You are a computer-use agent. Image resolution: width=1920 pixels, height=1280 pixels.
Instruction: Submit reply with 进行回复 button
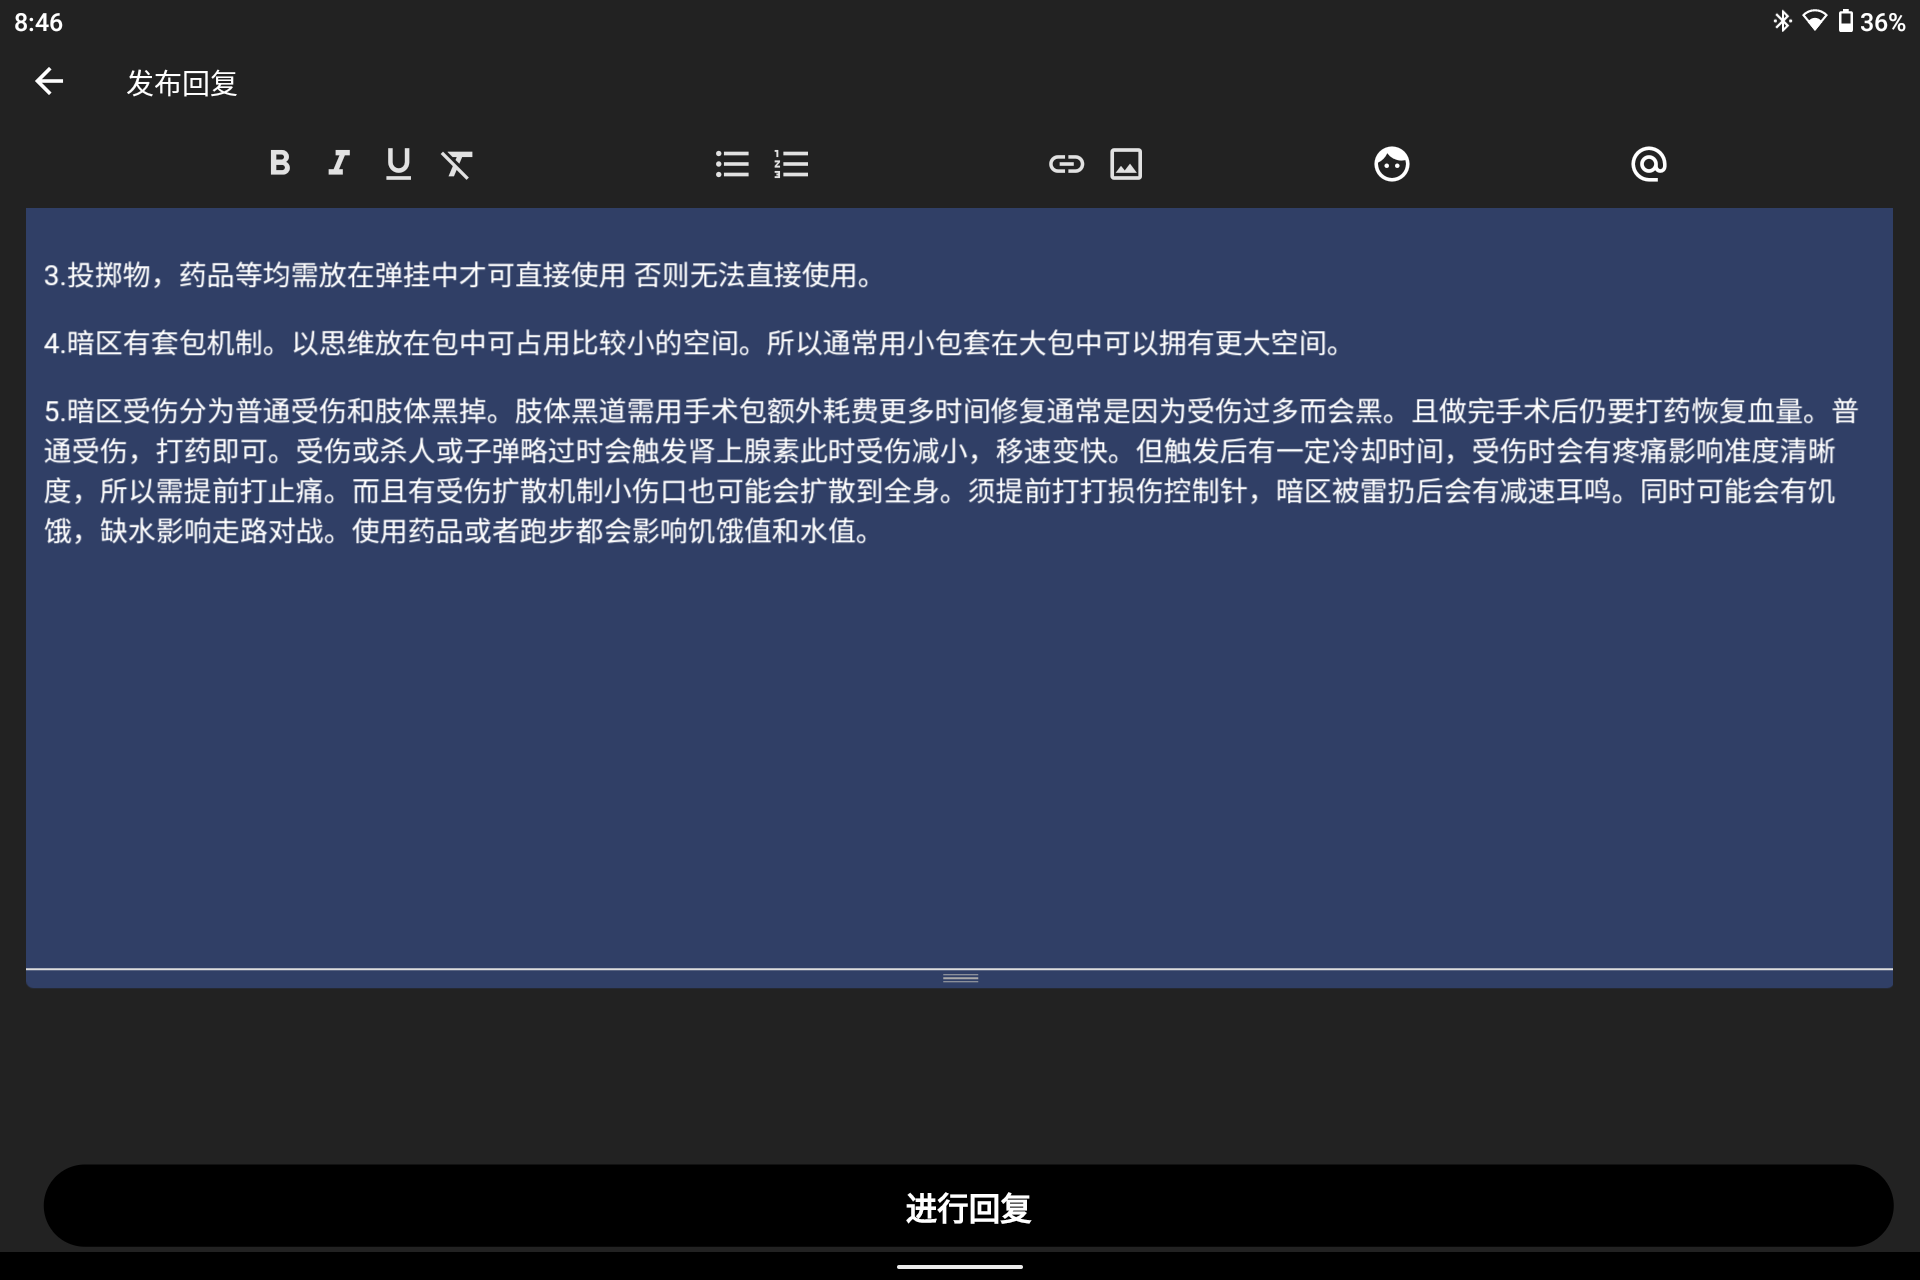968,1207
